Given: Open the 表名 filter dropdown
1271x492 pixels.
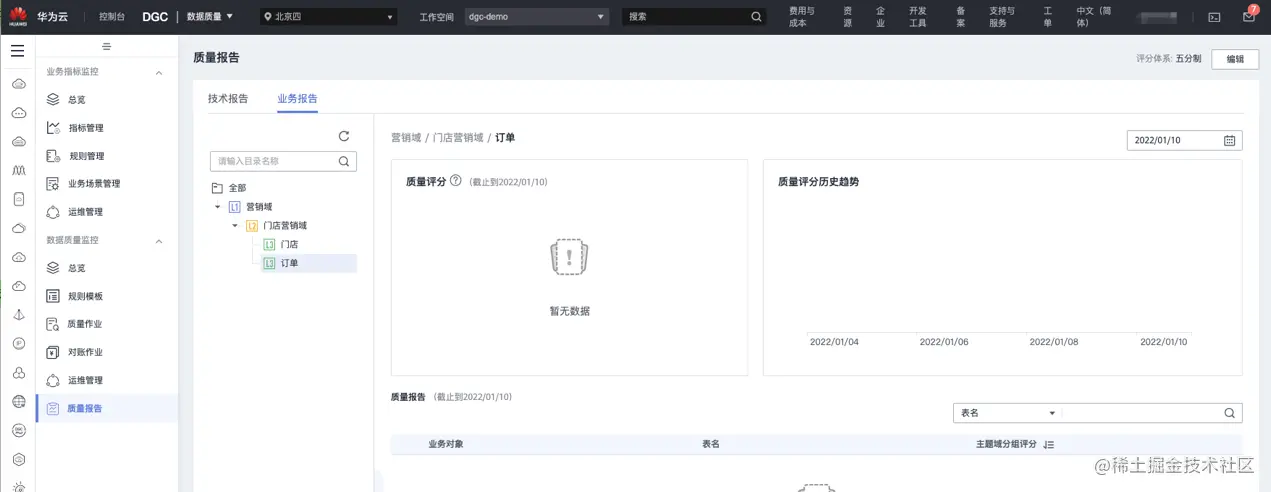Looking at the screenshot, I should (x=1007, y=413).
